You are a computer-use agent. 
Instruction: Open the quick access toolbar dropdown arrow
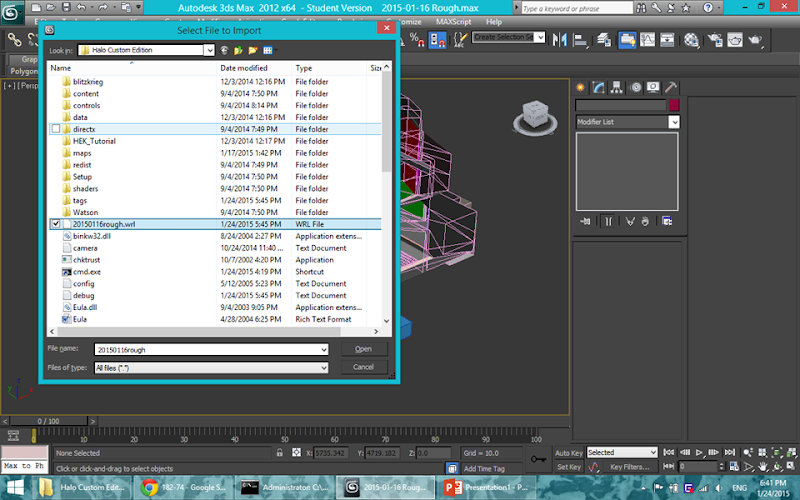tap(138, 8)
